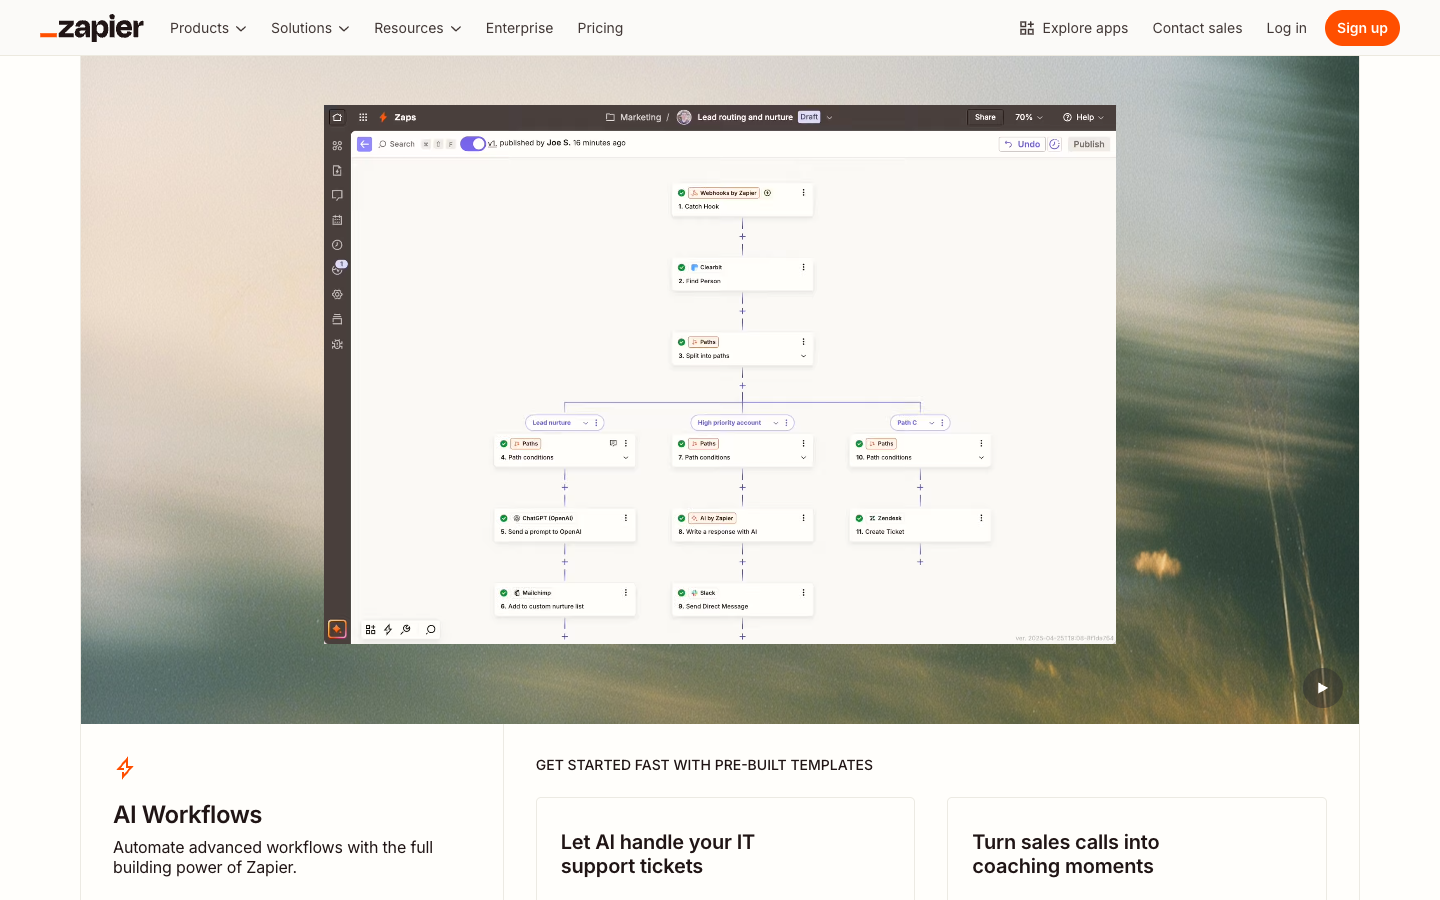Click comment icon on step 4 Path conditions
Image resolution: width=1440 pixels, height=900 pixels.
click(613, 443)
